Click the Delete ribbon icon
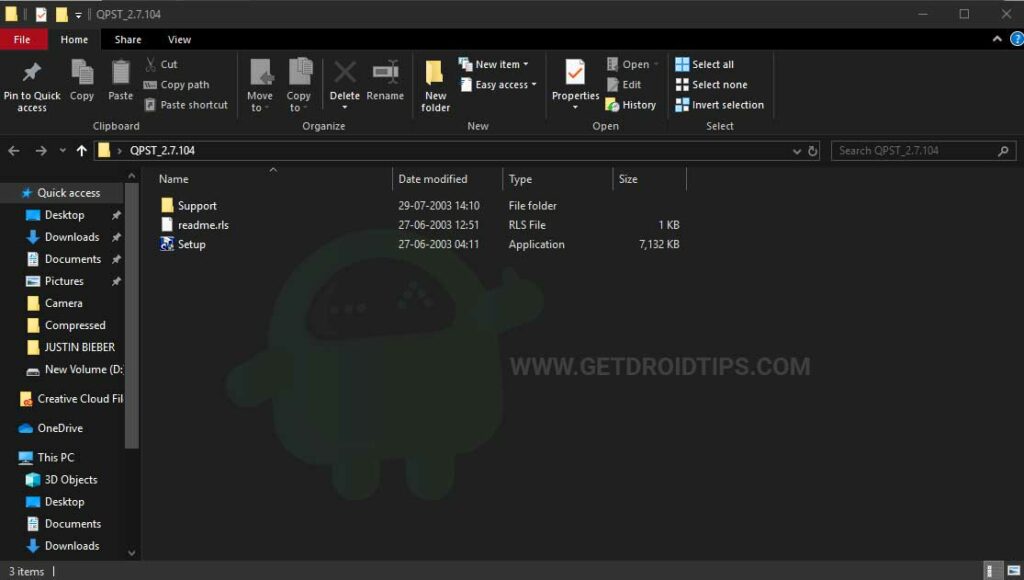Screen dimensions: 1024x580 [x=345, y=72]
